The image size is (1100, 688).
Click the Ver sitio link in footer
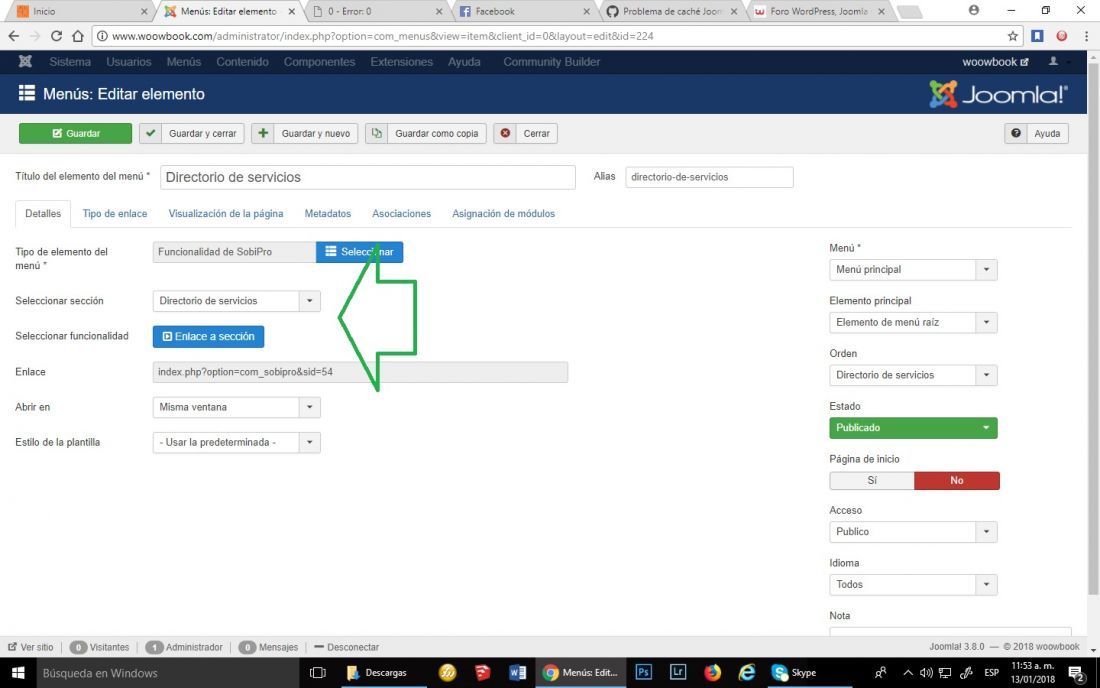click(x=31, y=647)
